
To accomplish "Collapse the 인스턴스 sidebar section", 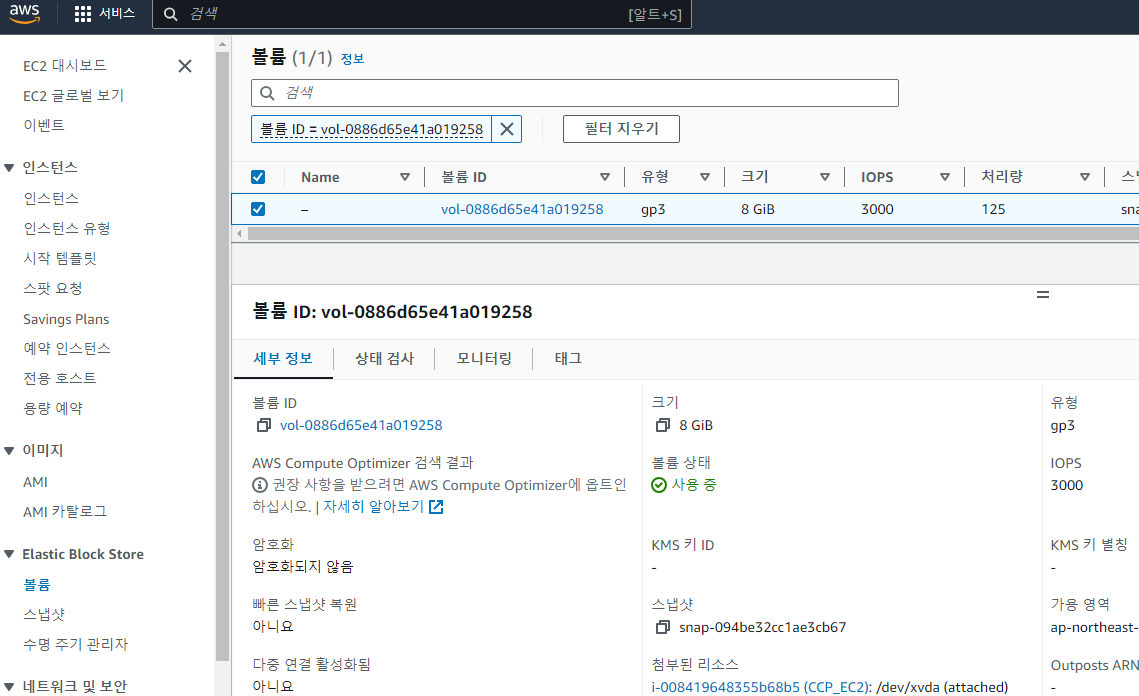I will (x=9, y=168).
